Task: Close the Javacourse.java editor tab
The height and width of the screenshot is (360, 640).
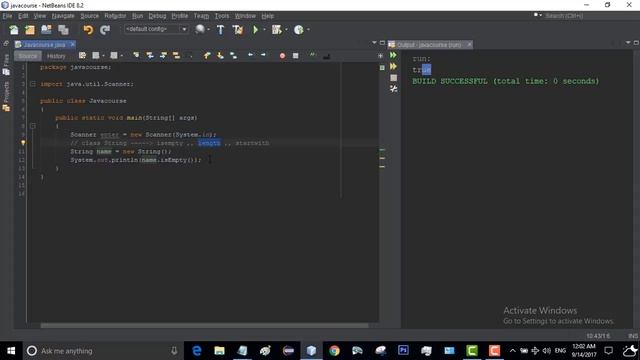Action: coord(73,44)
